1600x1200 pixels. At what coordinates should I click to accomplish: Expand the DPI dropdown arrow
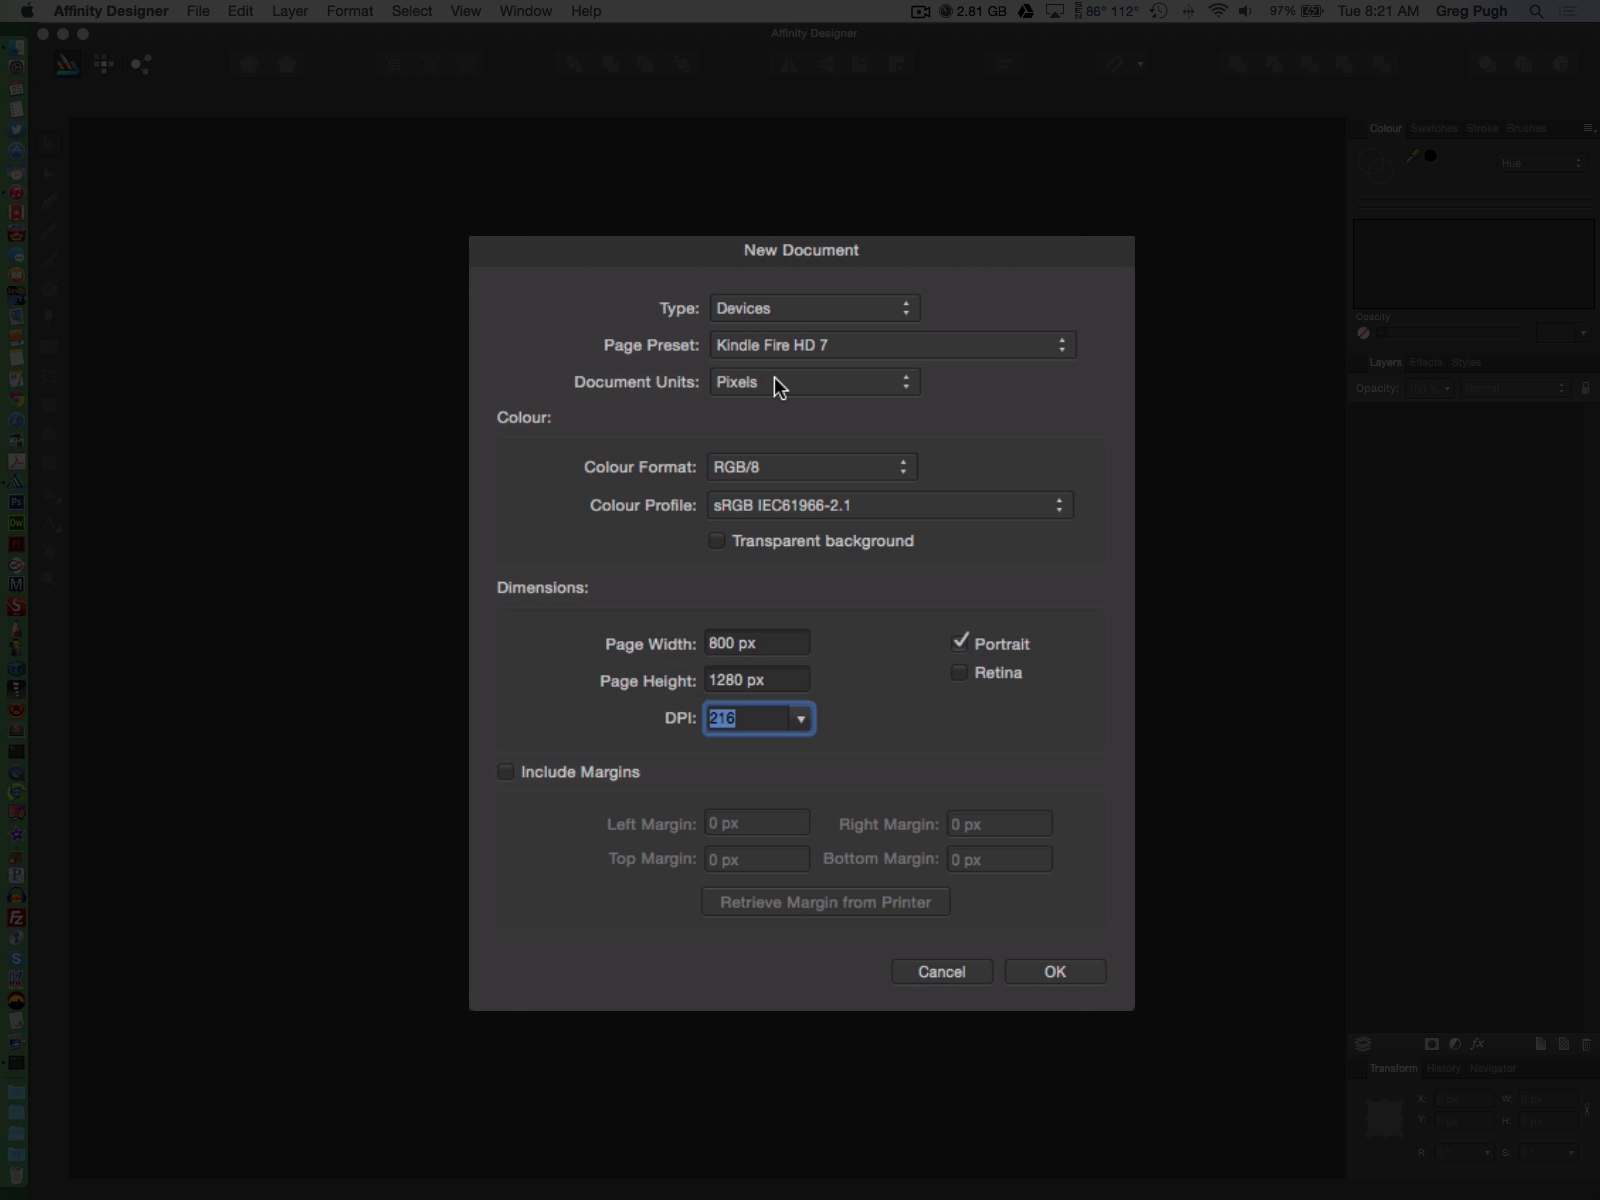801,719
